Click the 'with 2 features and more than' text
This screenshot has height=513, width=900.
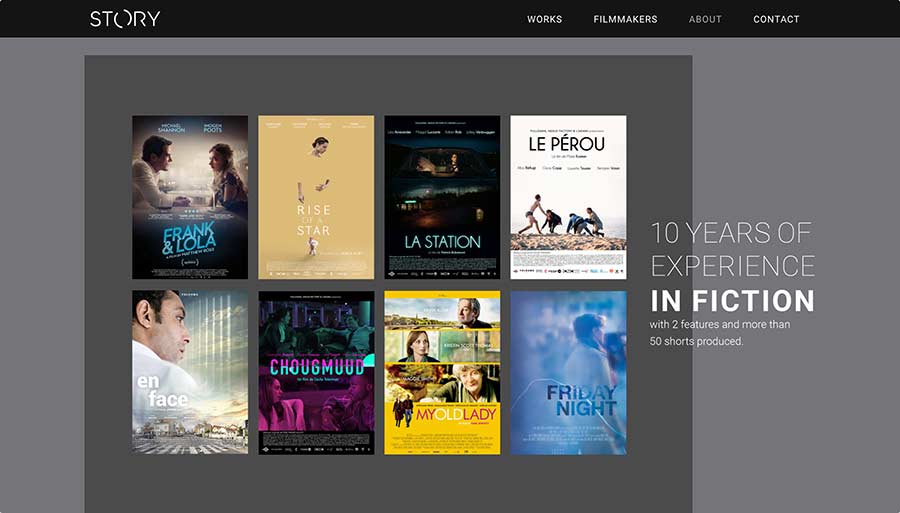(x=720, y=324)
